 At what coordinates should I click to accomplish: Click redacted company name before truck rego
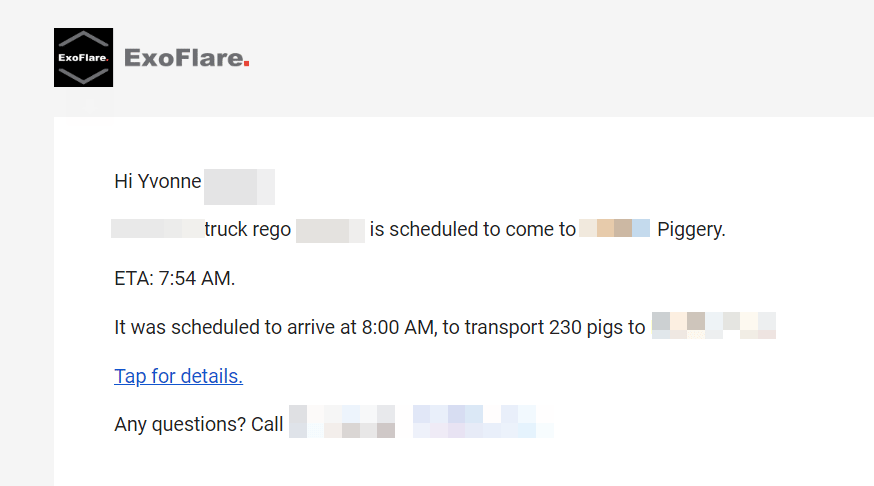click(157, 229)
